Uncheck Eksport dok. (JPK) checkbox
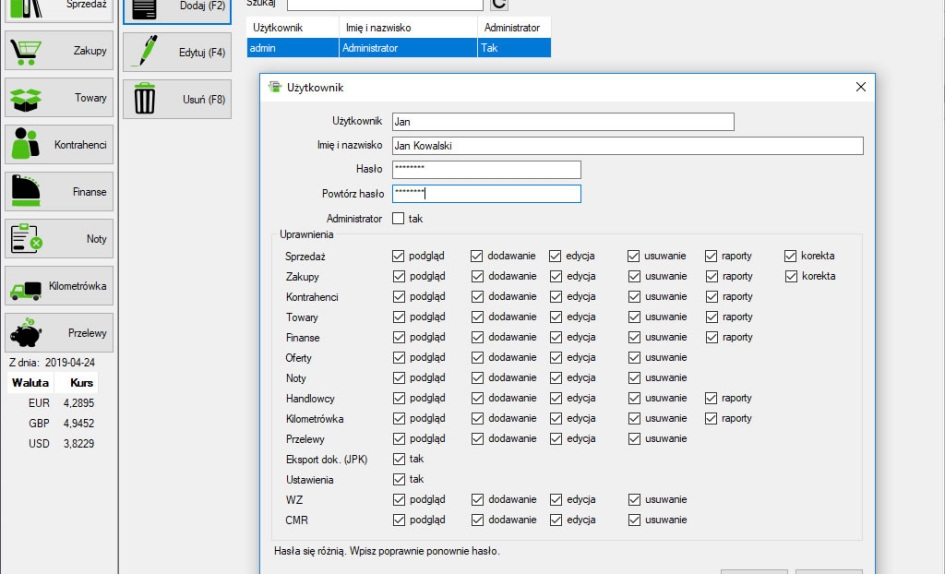945x574 pixels. coord(399,459)
